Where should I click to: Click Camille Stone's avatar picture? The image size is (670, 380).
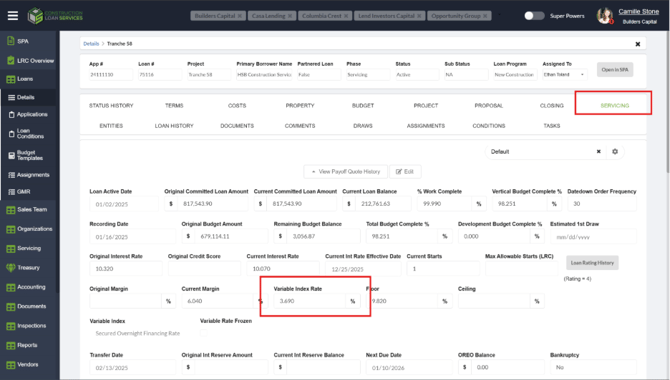tap(605, 16)
